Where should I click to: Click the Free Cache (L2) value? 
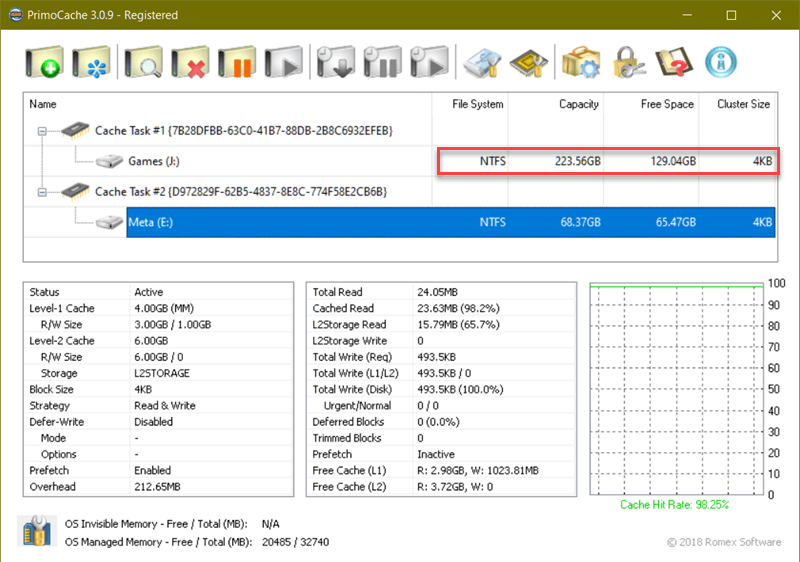coord(455,487)
